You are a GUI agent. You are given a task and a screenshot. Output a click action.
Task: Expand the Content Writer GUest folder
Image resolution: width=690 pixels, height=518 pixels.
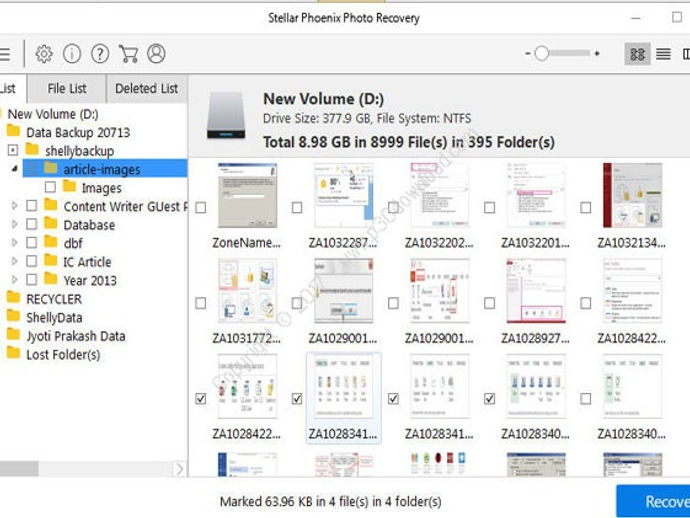coord(15,206)
